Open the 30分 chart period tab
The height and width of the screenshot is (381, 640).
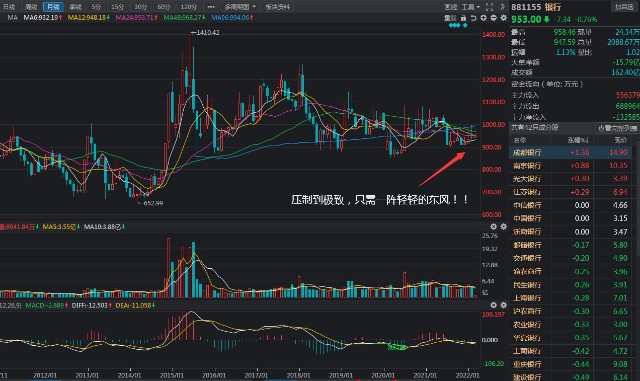click(140, 7)
